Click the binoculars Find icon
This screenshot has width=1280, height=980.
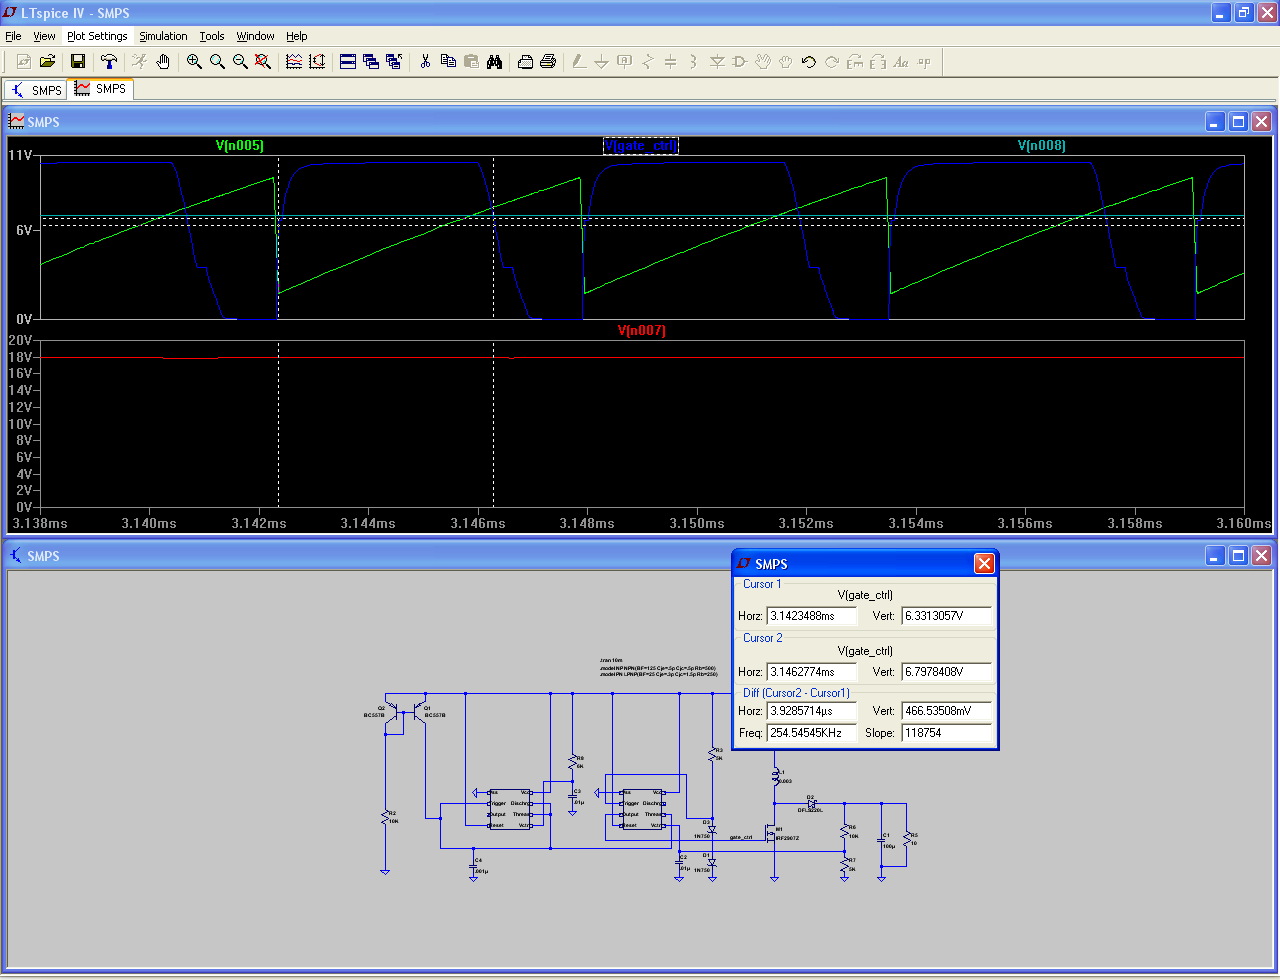(x=494, y=62)
